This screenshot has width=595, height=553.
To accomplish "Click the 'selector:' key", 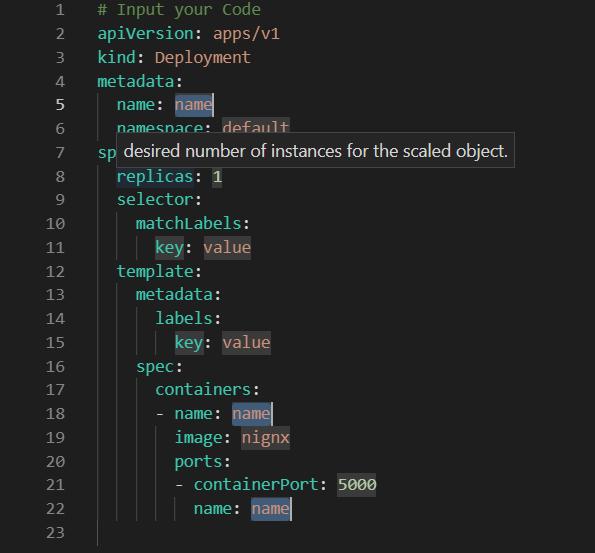I will (x=159, y=200).
